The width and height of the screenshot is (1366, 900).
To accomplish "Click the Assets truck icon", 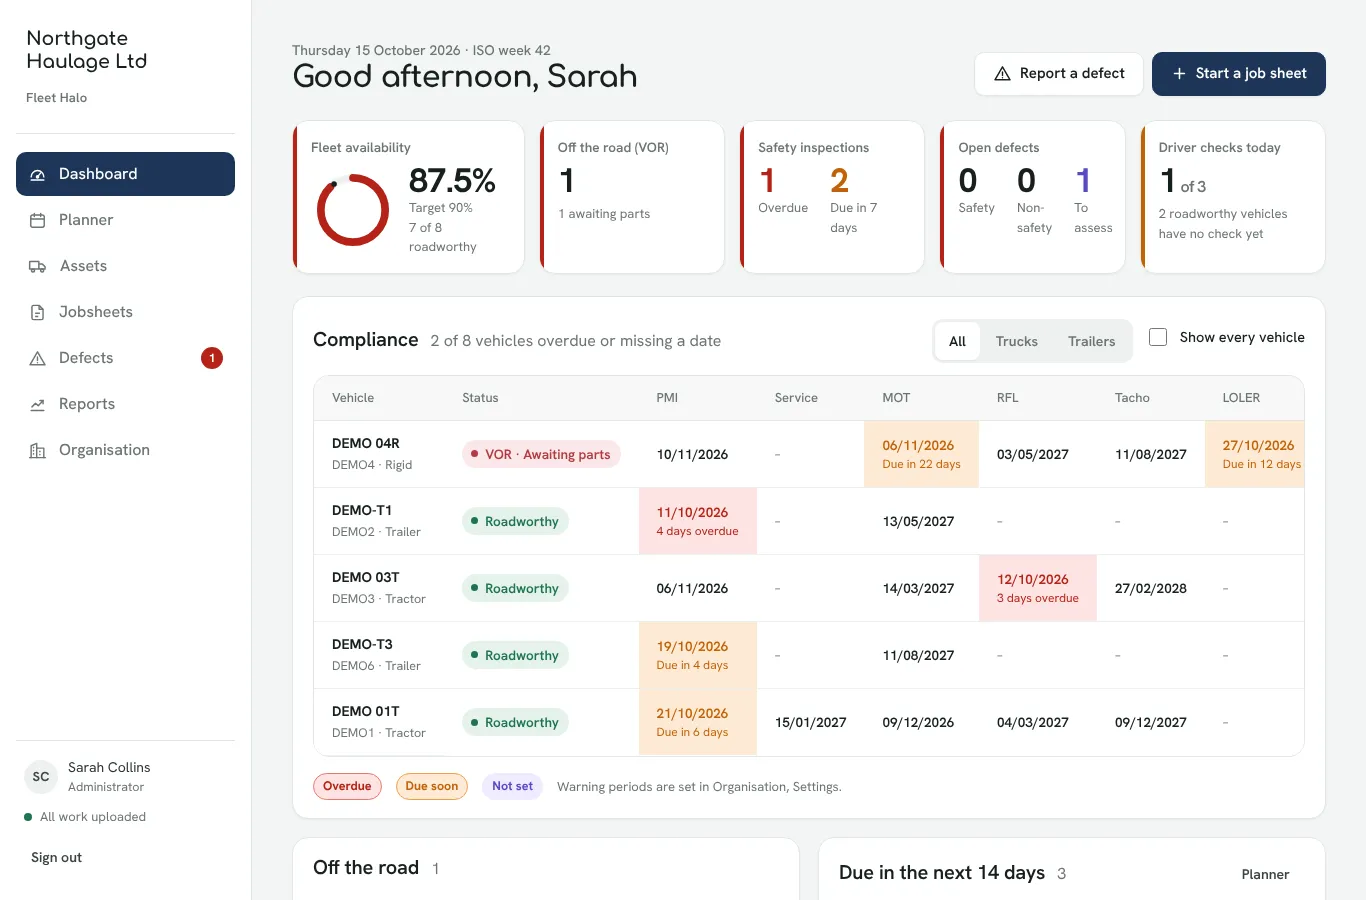I will click(38, 266).
